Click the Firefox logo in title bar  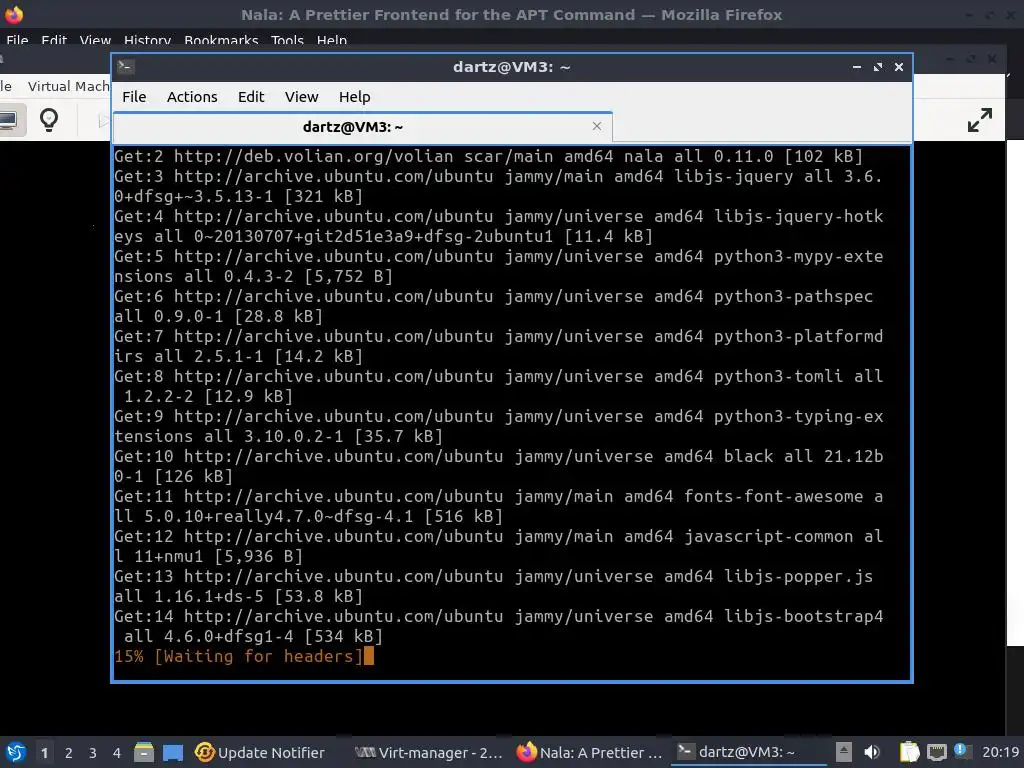(x=14, y=14)
